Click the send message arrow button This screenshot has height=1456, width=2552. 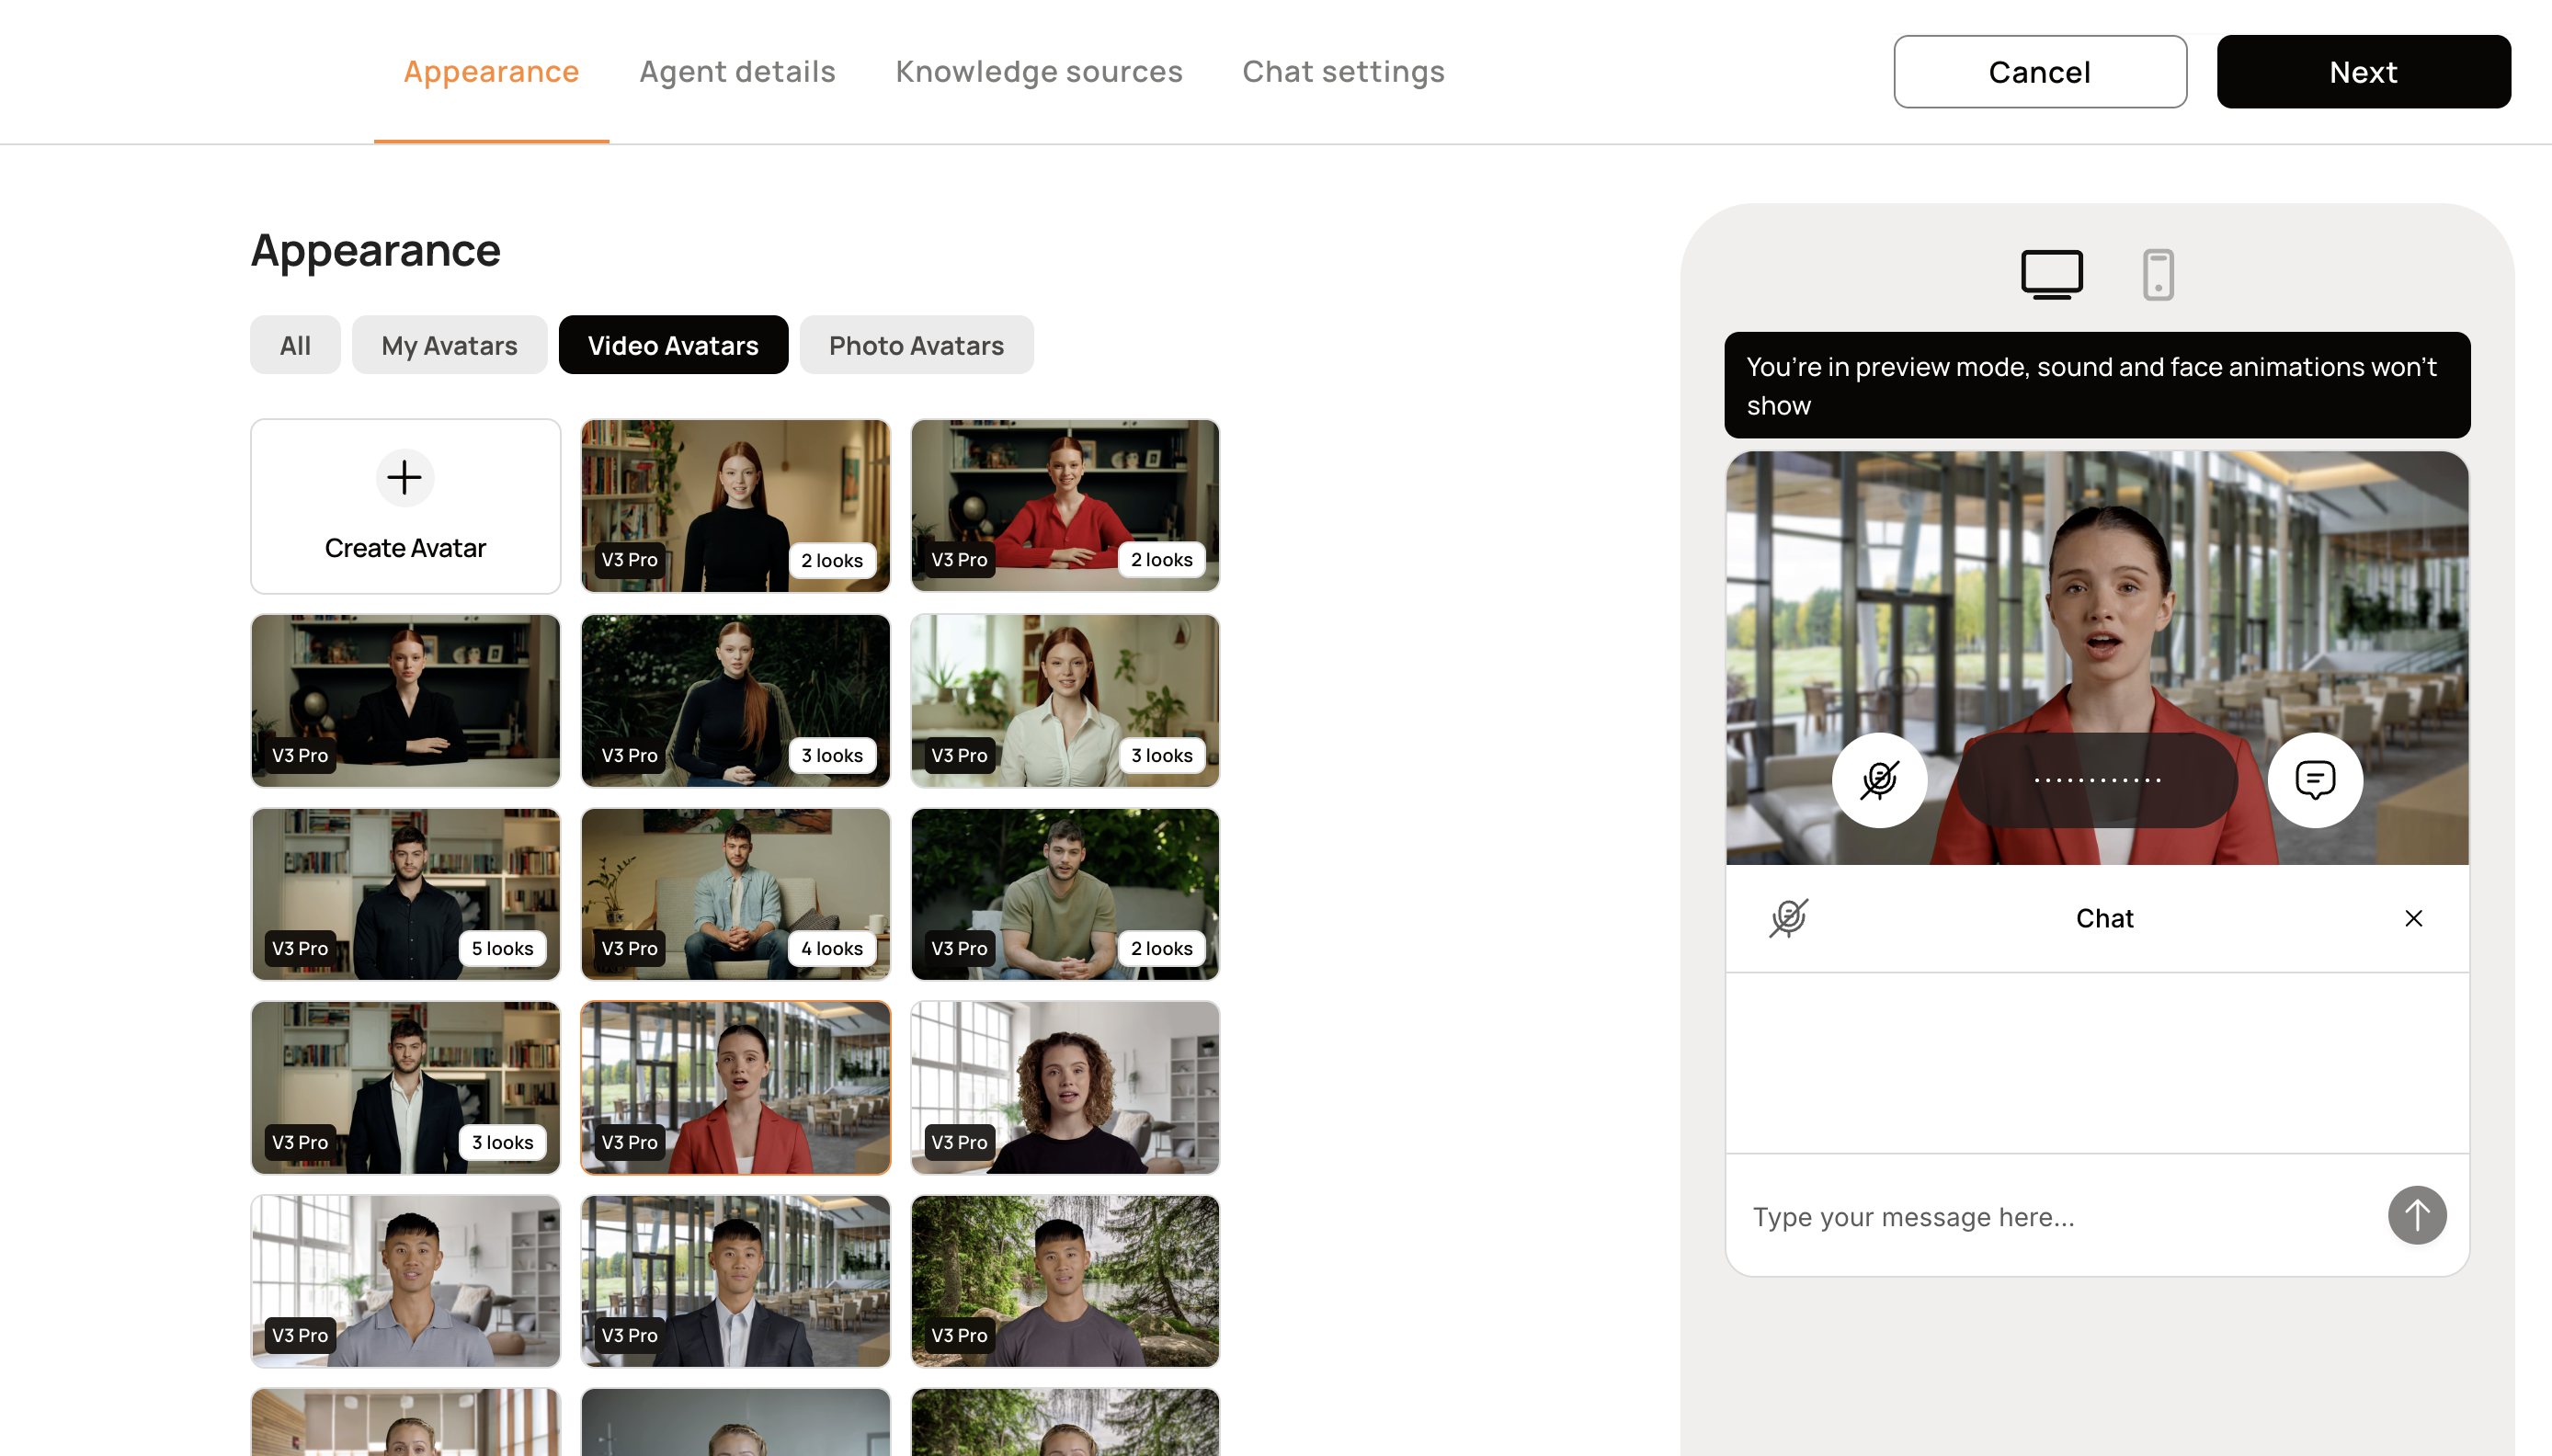(x=2416, y=1215)
